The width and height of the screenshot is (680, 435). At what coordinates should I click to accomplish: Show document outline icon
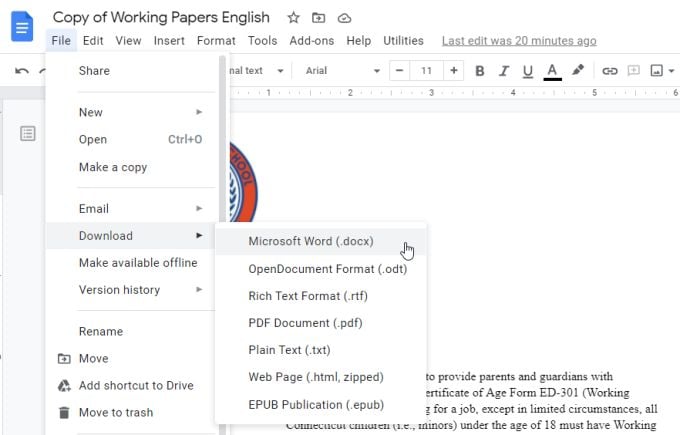(x=28, y=133)
